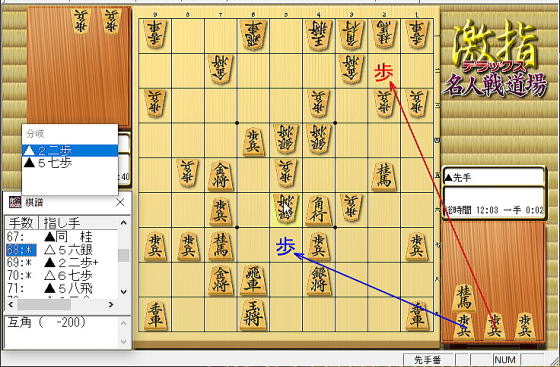Select move 71 ▲５八飛 in list
This screenshot has width=560, height=367.
pyautogui.click(x=61, y=288)
